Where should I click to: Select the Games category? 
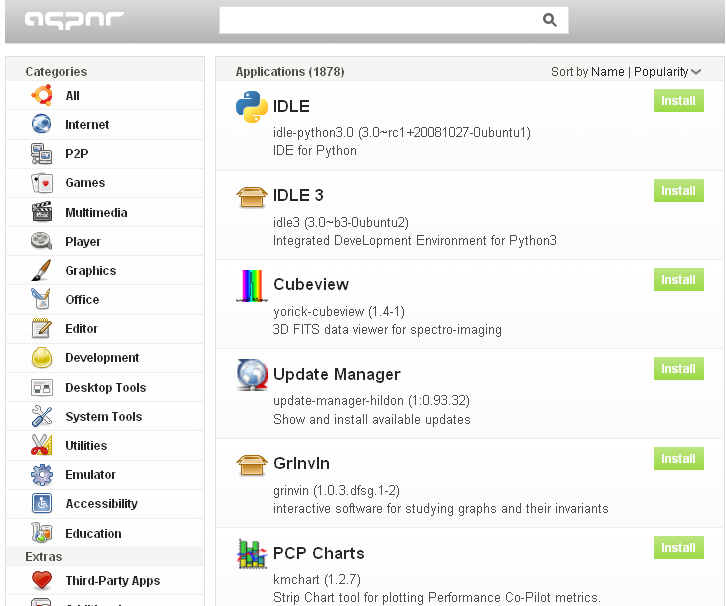pyautogui.click(x=105, y=183)
